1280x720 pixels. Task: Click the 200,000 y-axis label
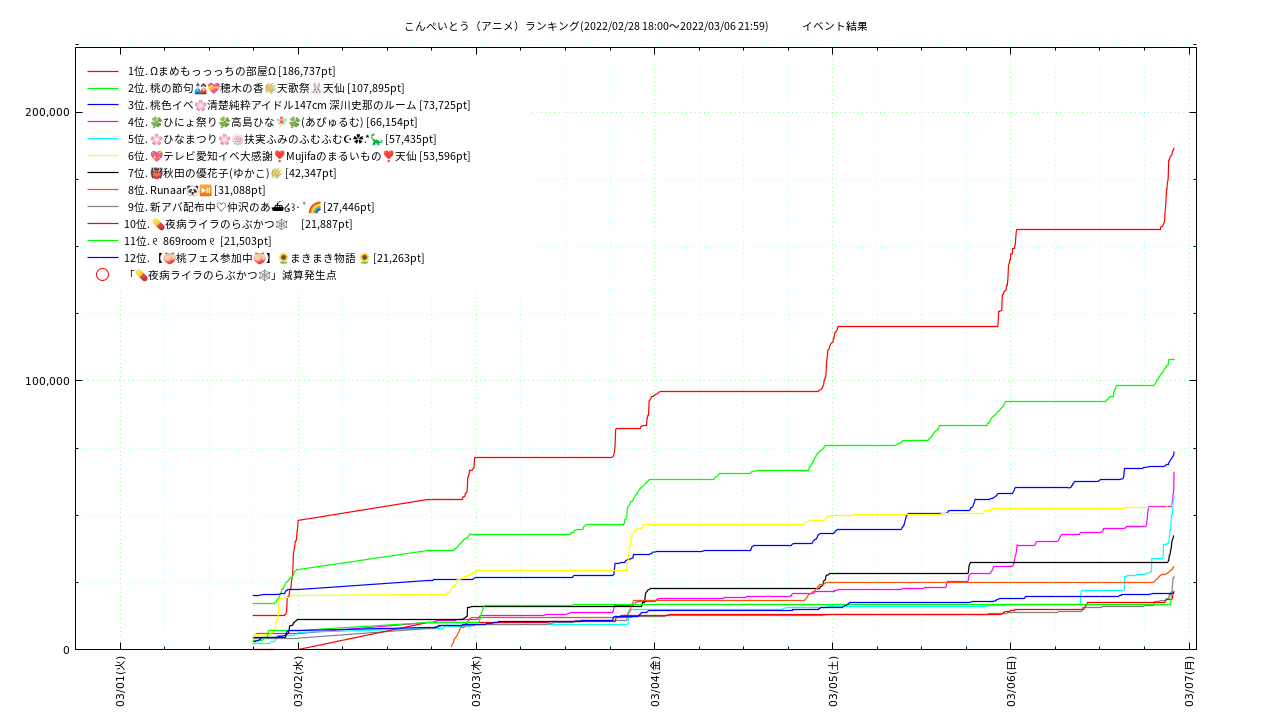coord(46,112)
